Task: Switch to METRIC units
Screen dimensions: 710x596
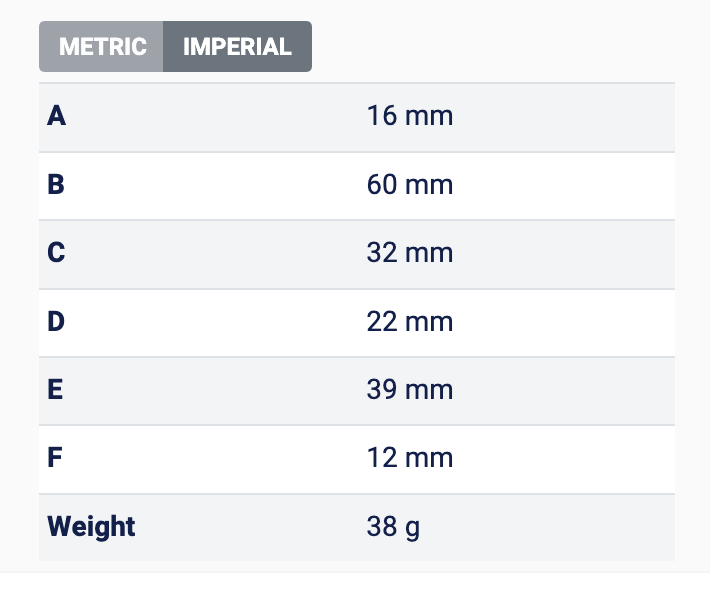Action: 102,47
